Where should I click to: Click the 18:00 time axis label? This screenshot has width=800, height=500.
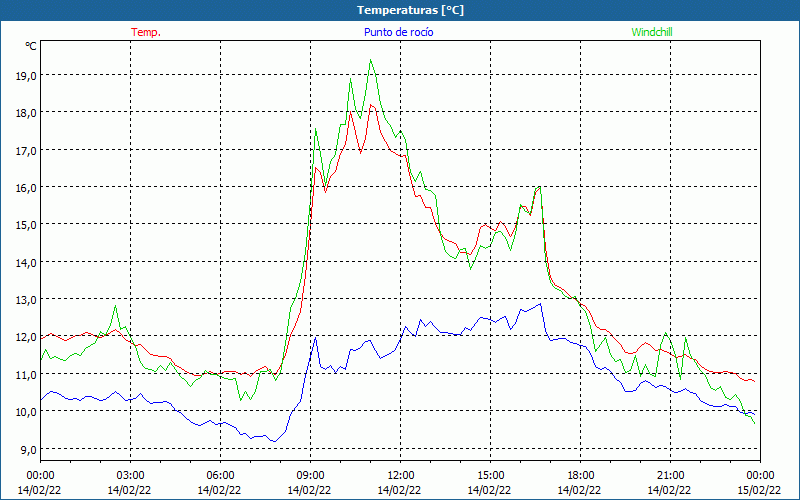click(x=580, y=476)
